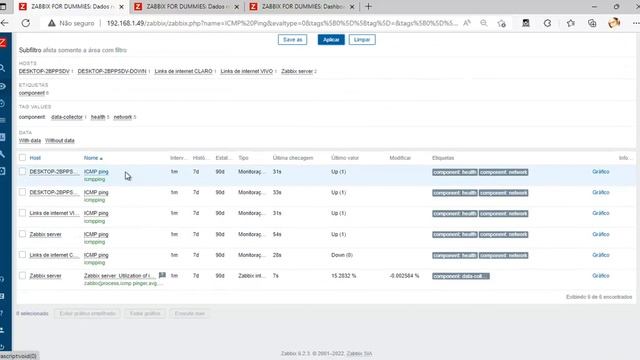Screen dimensions: 640x360
Task: Open Gráfico link for the 15.2832 % row
Action: pyautogui.click(x=600, y=276)
